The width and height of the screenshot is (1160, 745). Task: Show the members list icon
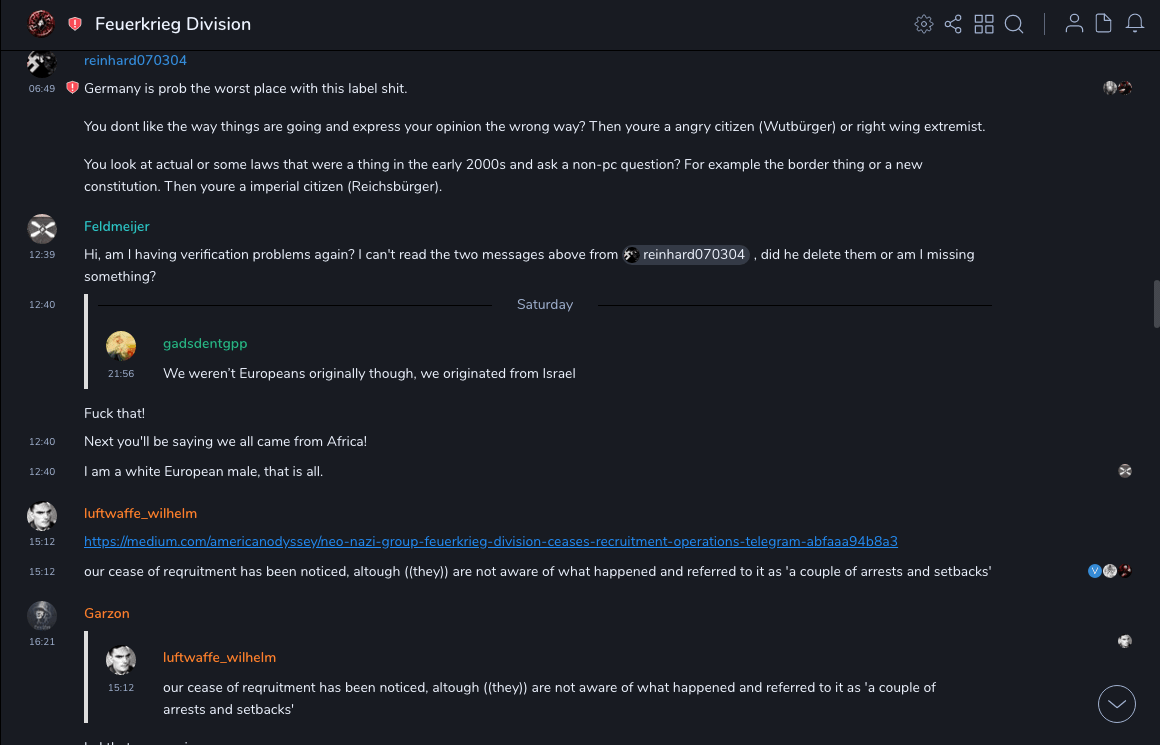(1074, 24)
